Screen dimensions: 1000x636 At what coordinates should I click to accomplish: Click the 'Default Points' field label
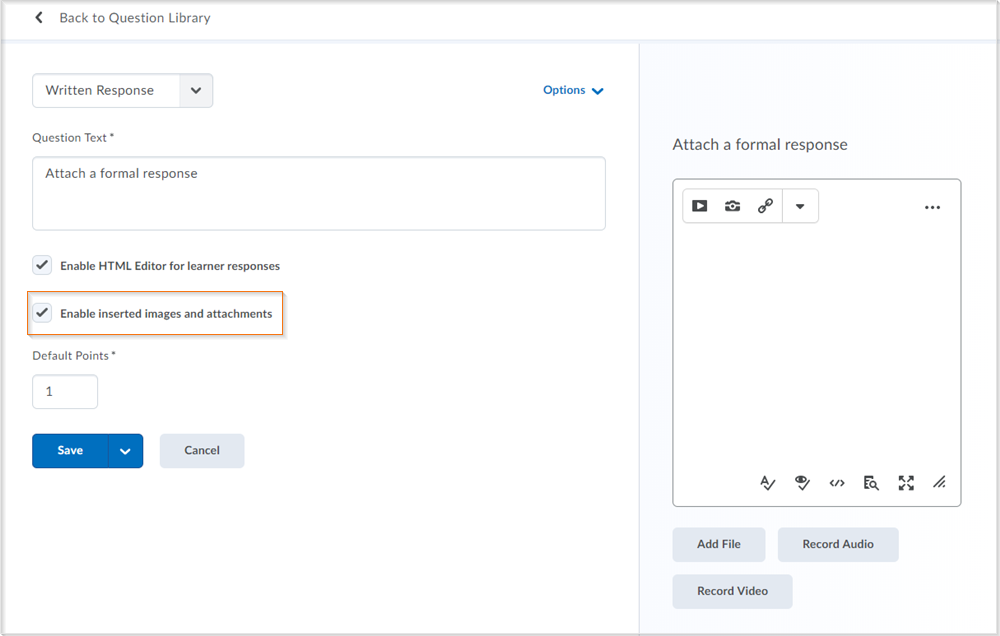pyautogui.click(x=74, y=356)
